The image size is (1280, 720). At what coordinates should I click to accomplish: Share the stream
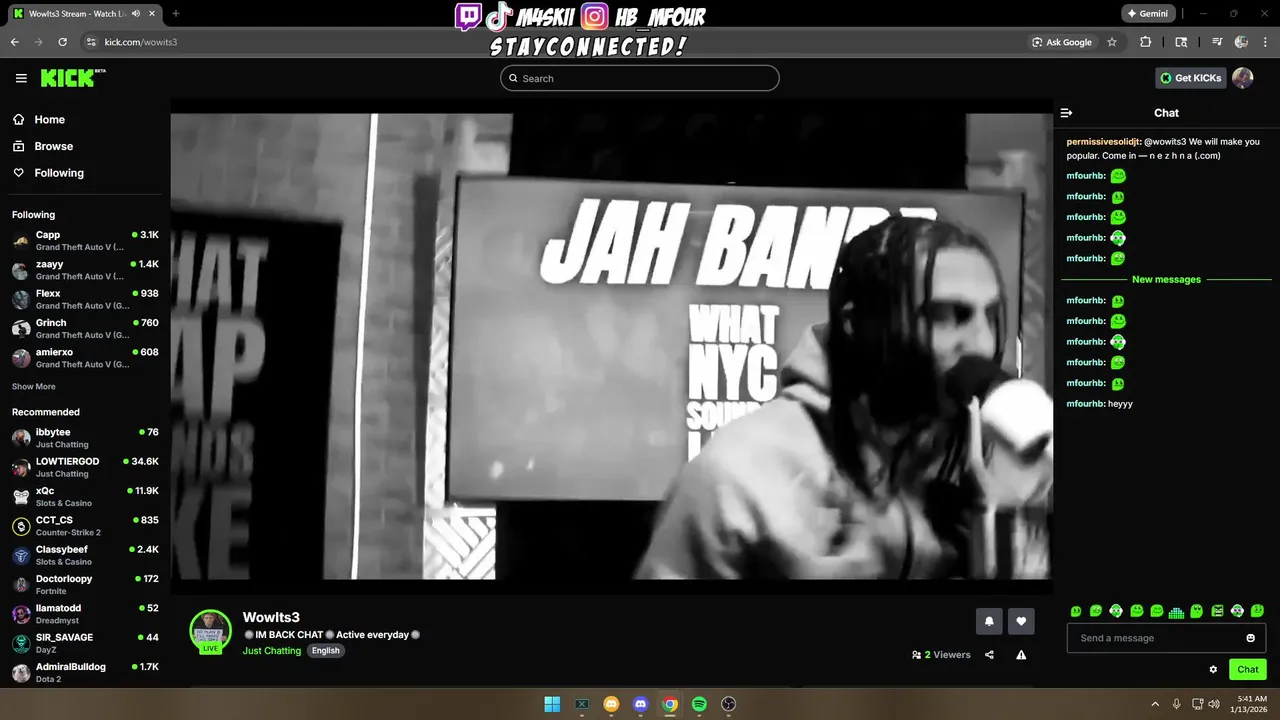click(989, 655)
